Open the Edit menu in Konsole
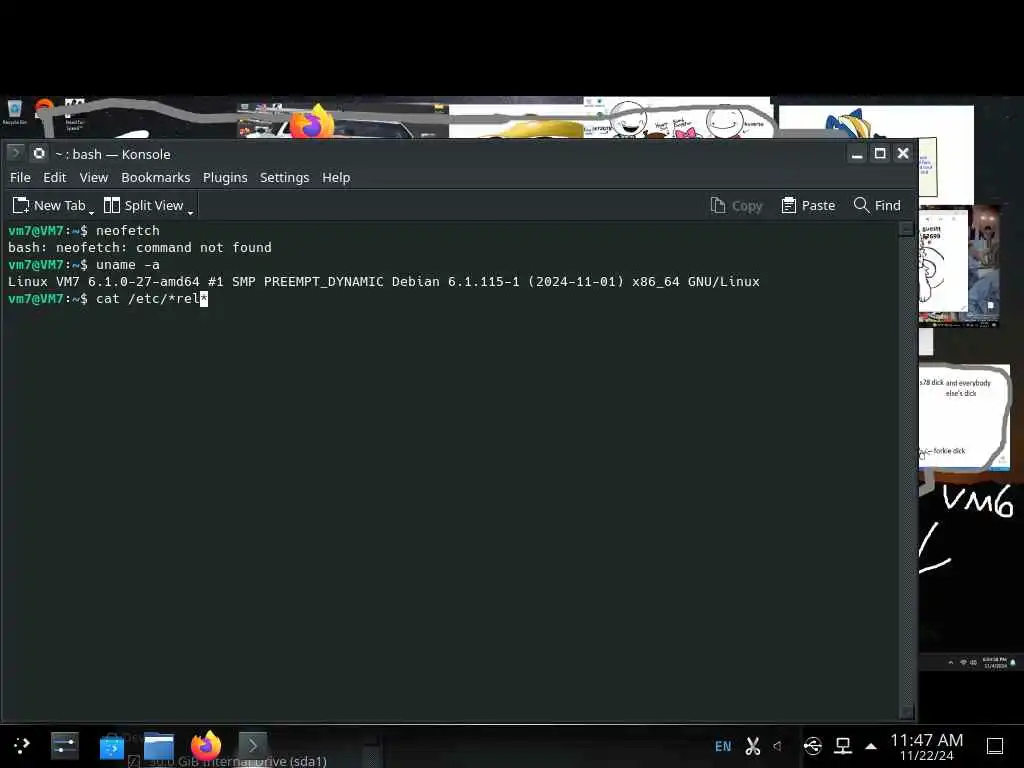 click(x=55, y=178)
